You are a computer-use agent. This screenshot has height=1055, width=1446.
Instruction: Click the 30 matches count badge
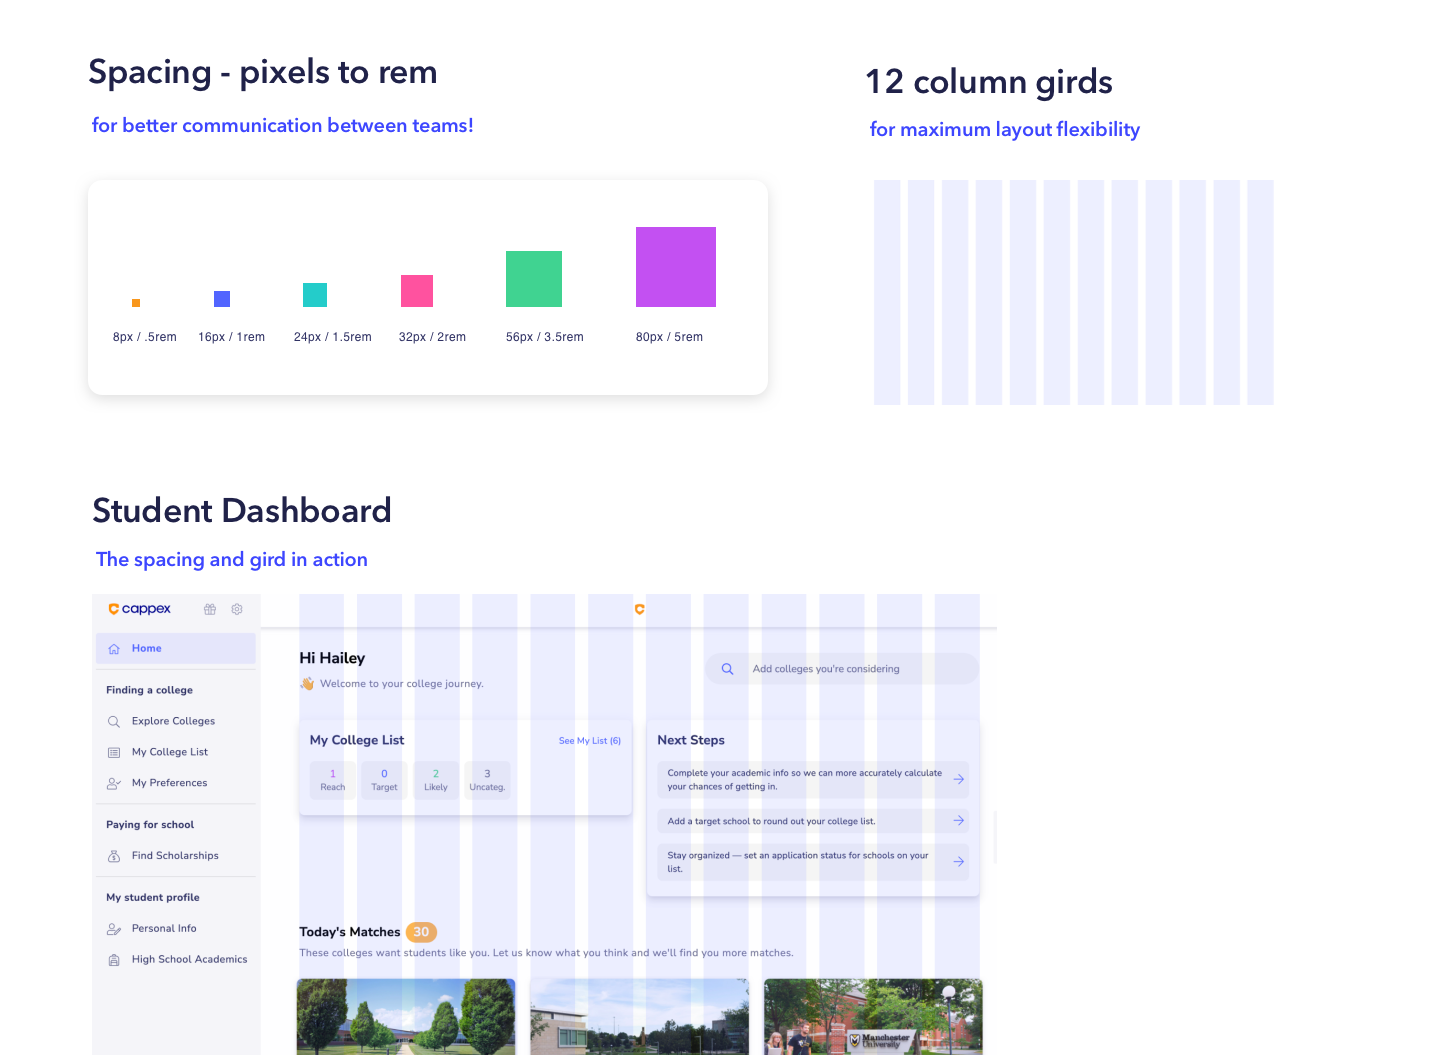(422, 932)
